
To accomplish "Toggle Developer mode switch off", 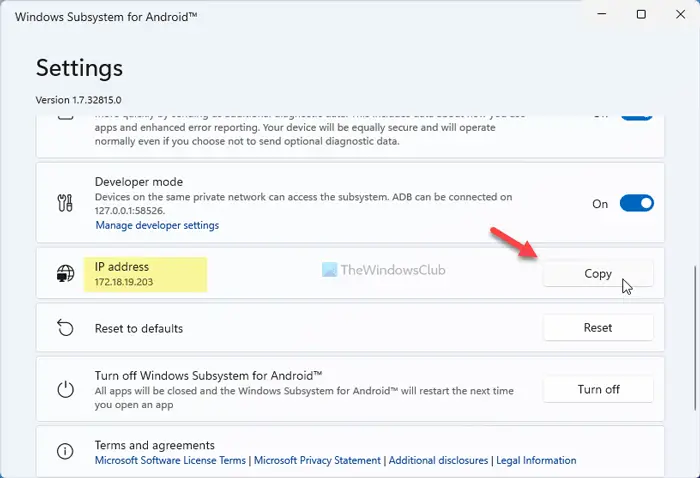I will pos(637,204).
